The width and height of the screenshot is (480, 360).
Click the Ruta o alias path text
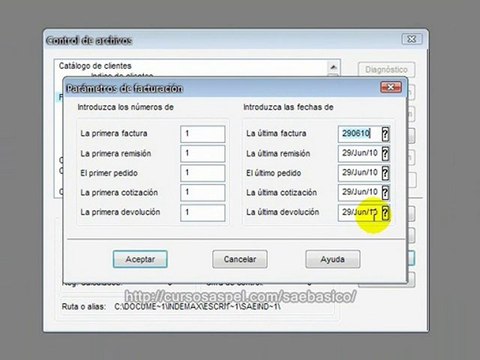pyautogui.click(x=197, y=306)
